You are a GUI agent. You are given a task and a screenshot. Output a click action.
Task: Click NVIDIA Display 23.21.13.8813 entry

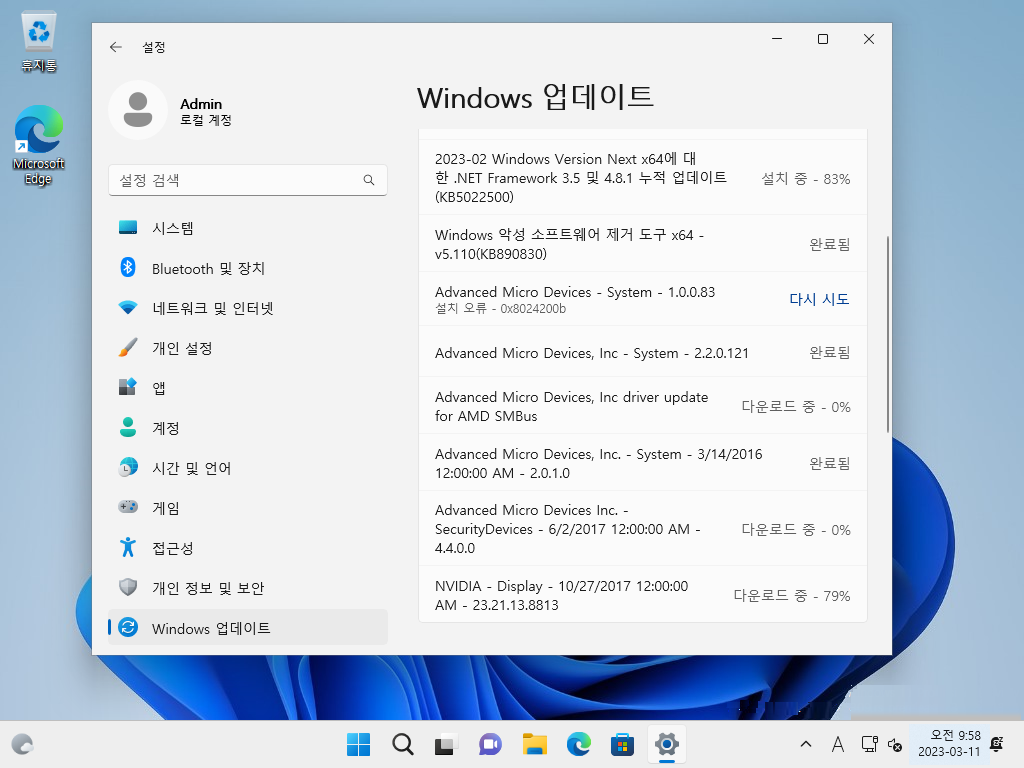(643, 595)
